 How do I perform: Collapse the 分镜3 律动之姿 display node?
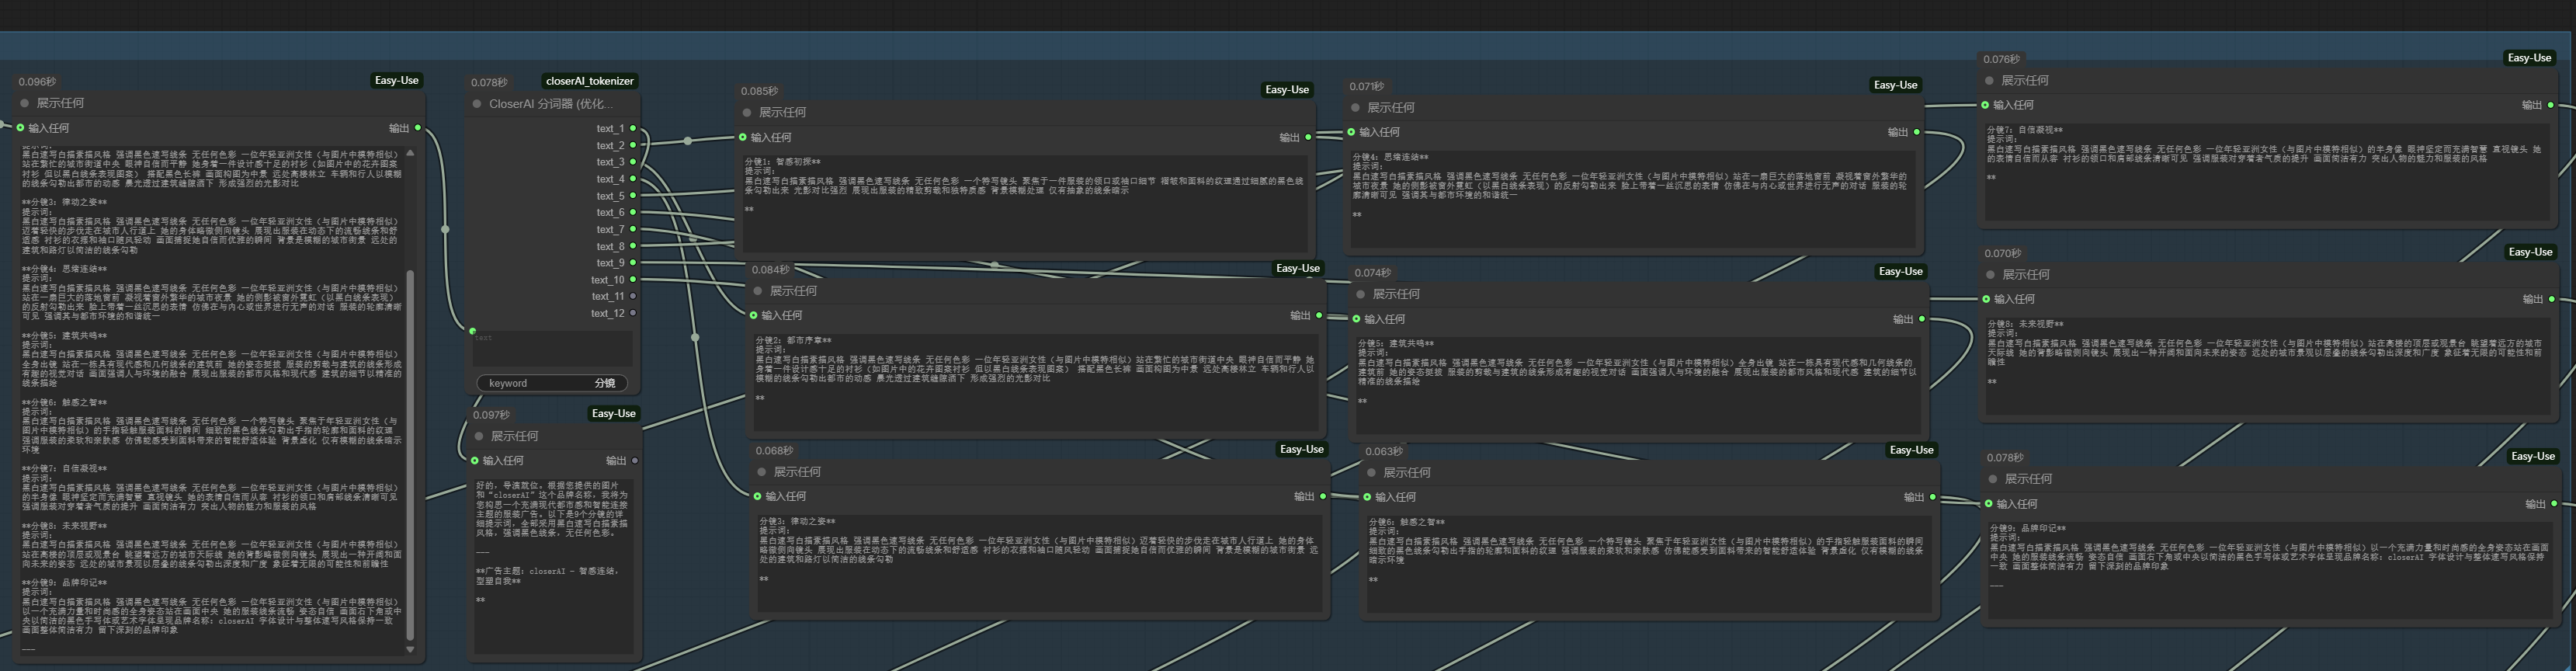tap(761, 472)
